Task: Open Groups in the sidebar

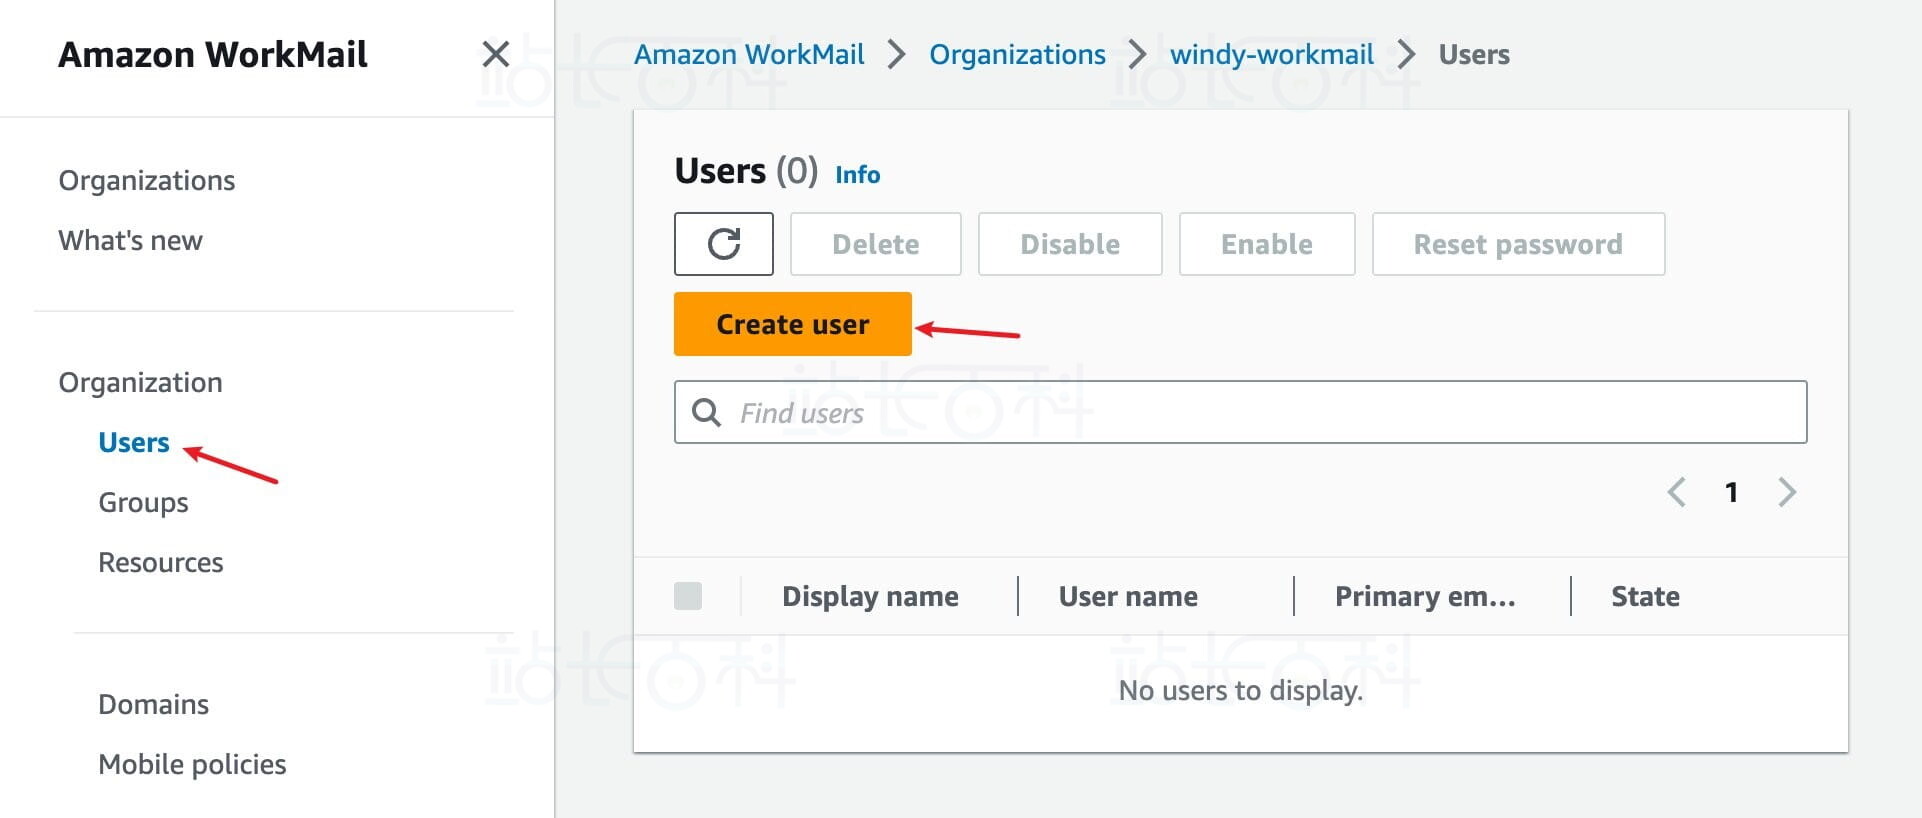Action: point(143,502)
